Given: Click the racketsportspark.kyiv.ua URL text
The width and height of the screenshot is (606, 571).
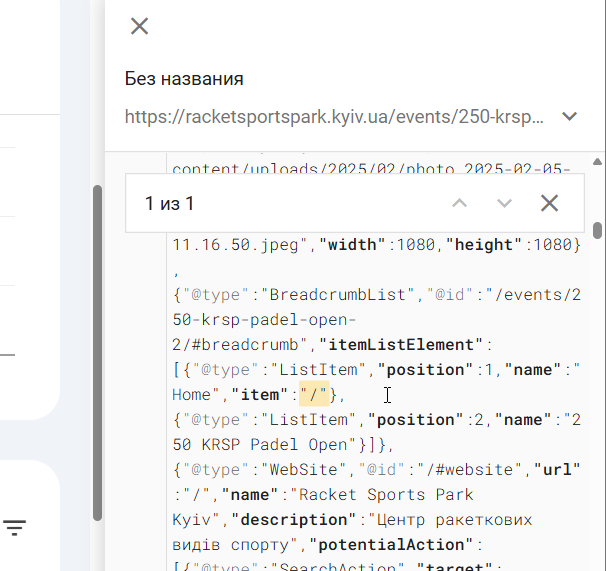Looking at the screenshot, I should [334, 116].
